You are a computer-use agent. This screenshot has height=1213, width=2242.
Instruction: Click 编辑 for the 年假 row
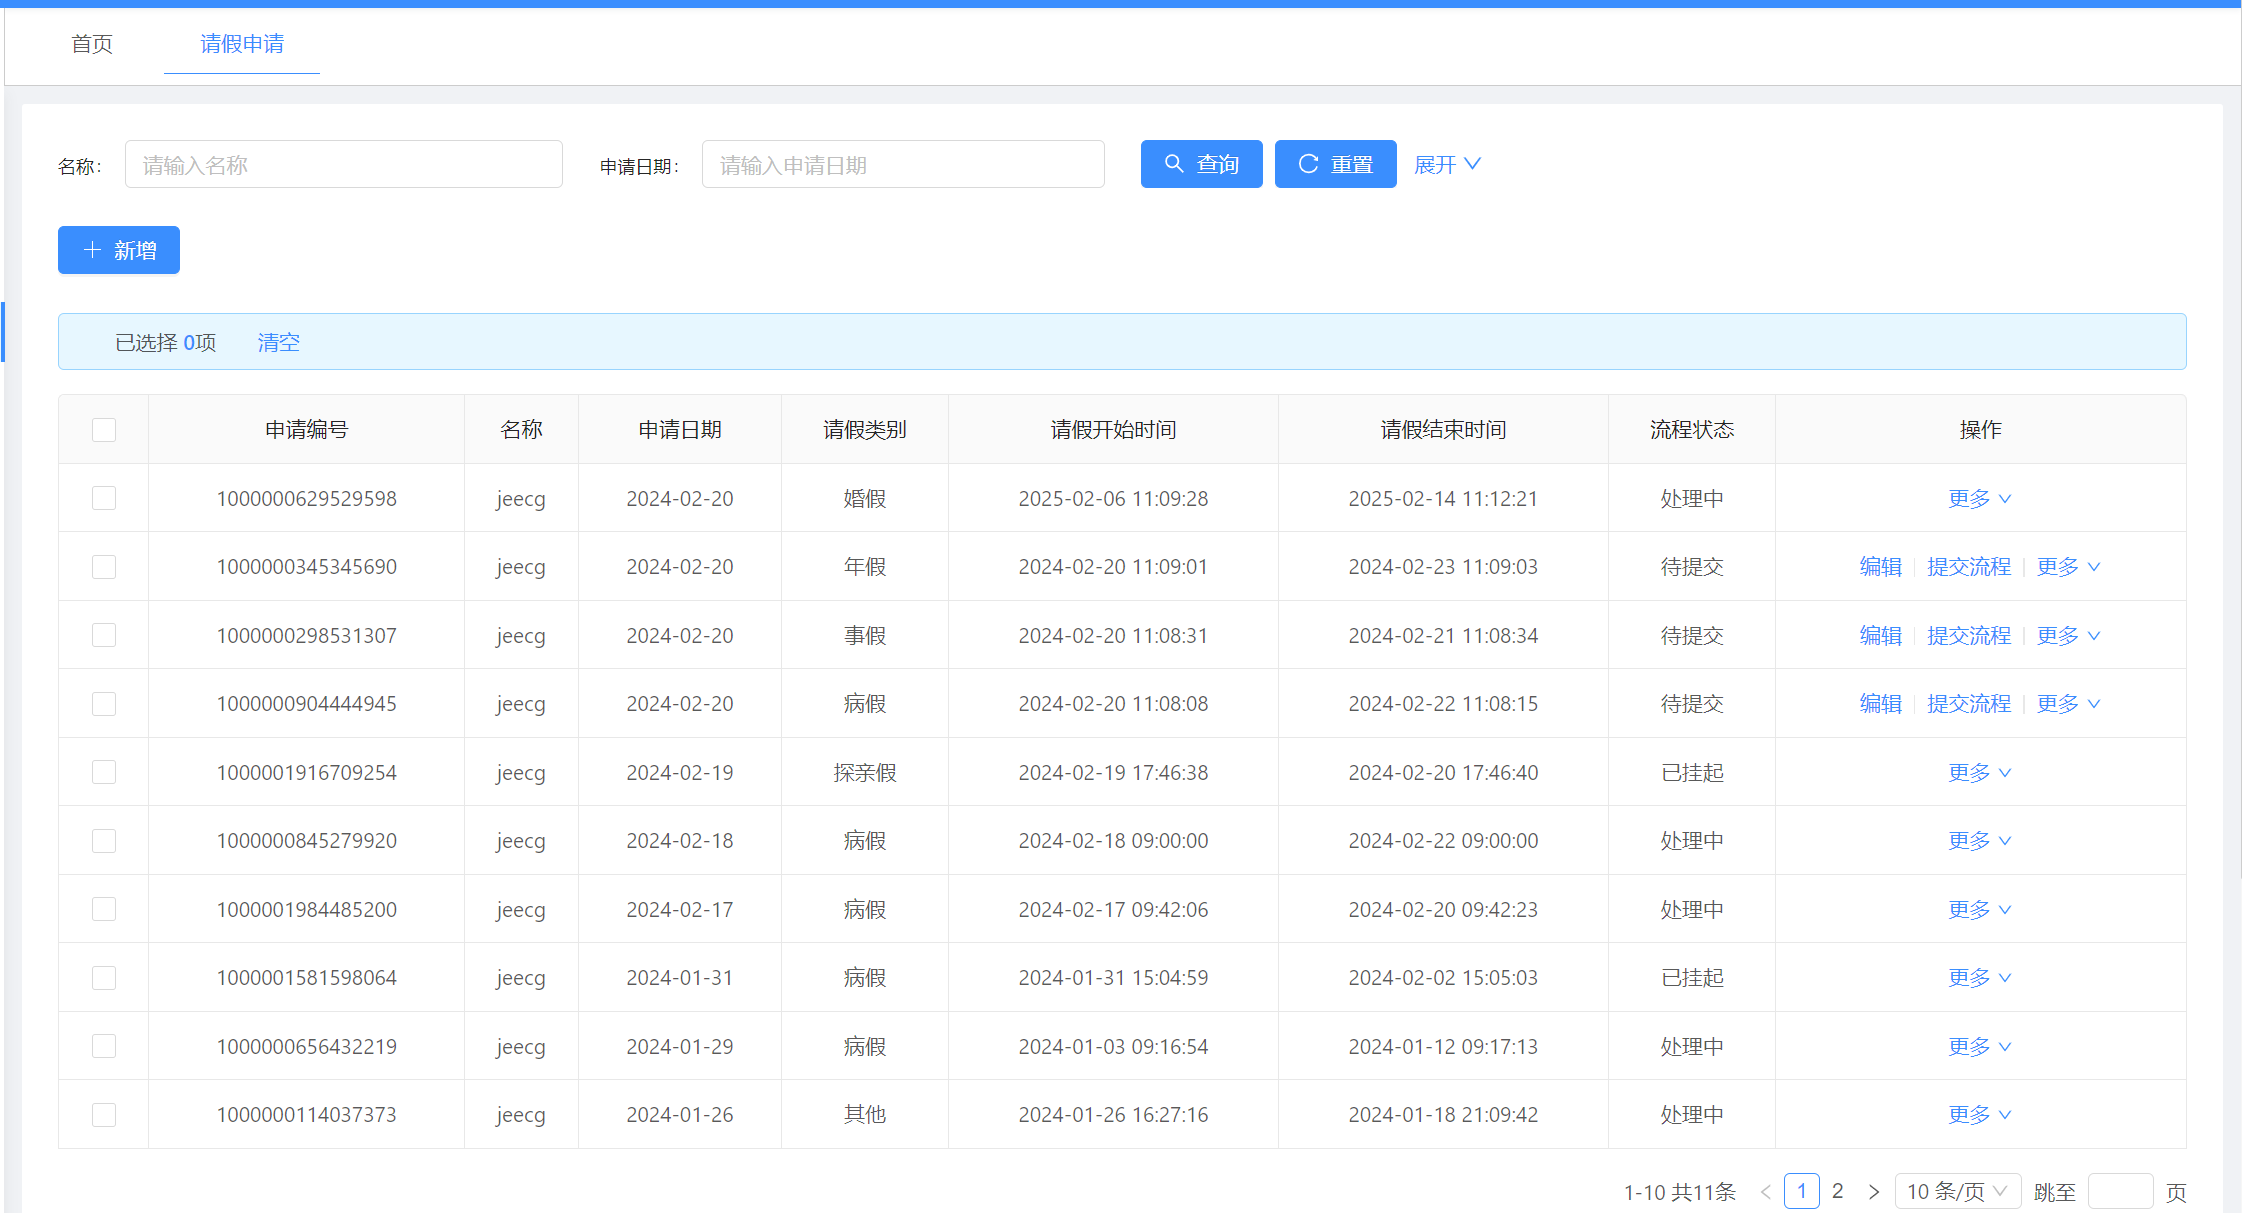click(1880, 567)
